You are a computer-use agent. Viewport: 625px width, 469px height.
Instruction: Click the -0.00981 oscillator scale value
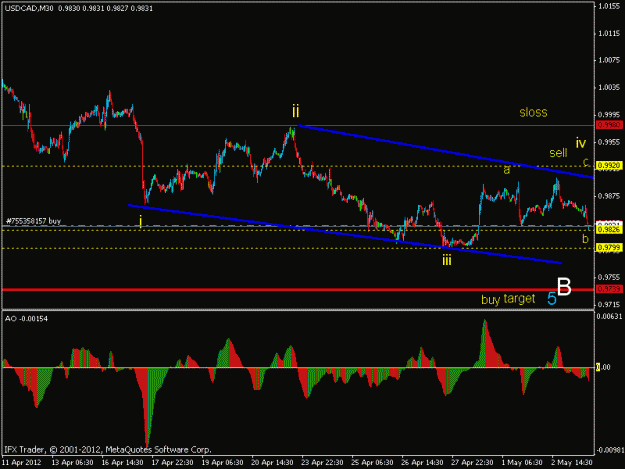(609, 450)
